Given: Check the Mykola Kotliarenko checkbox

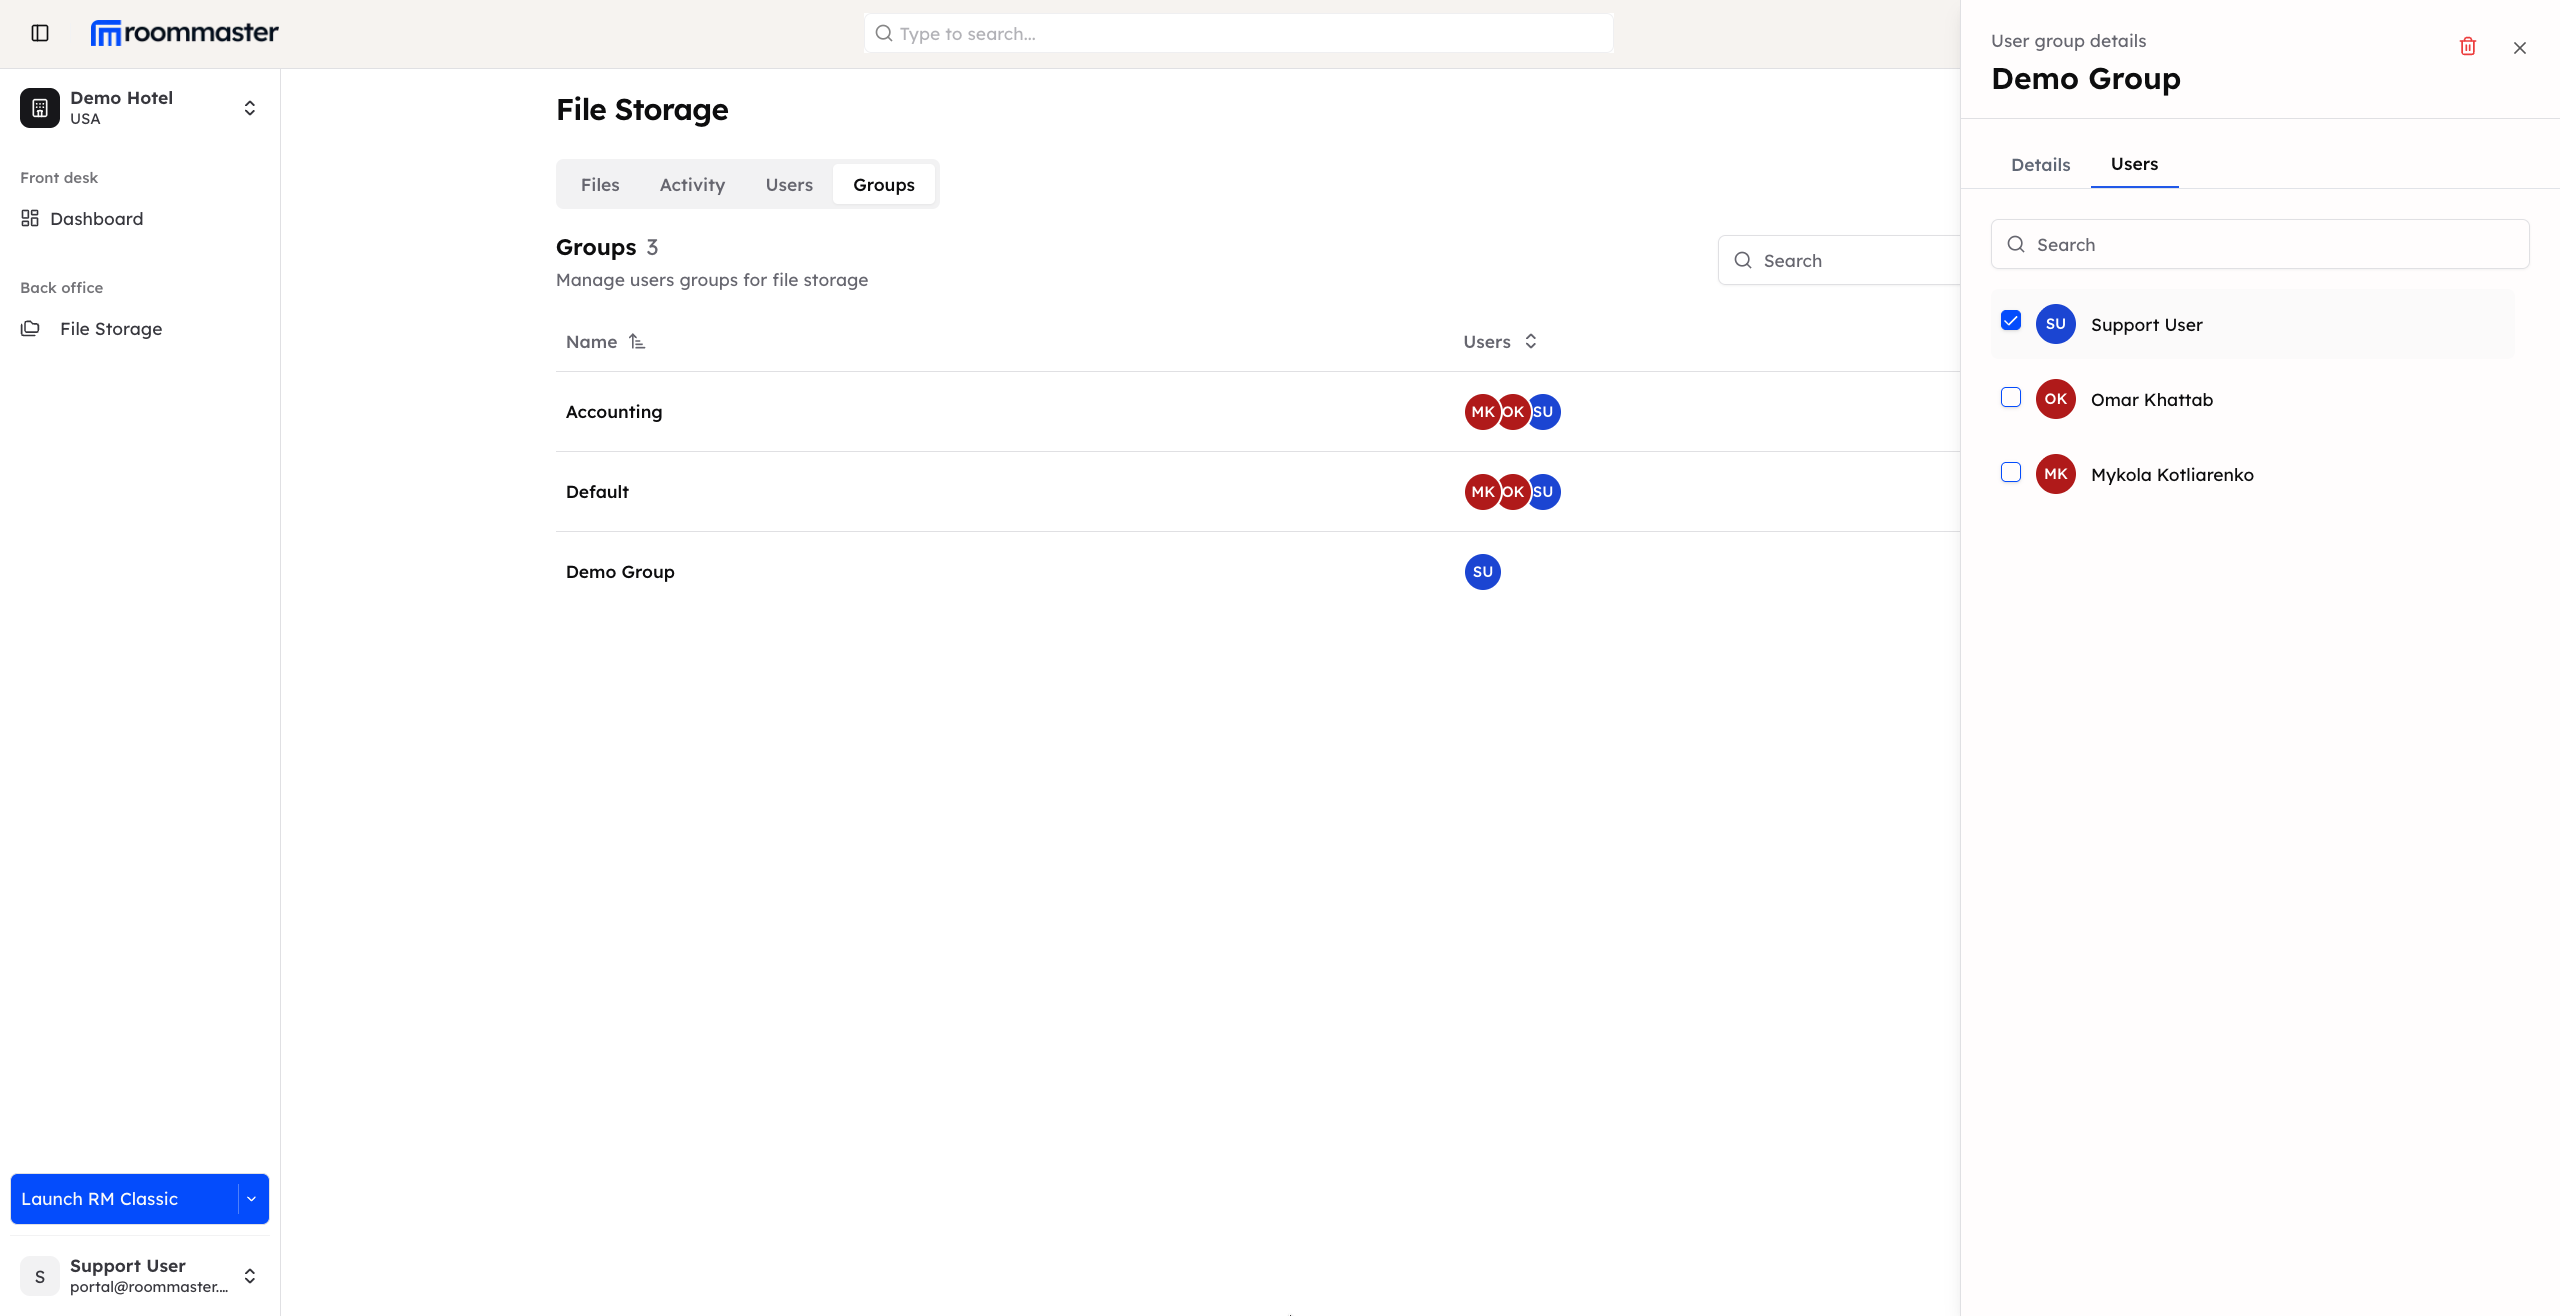Looking at the screenshot, I should [2010, 473].
